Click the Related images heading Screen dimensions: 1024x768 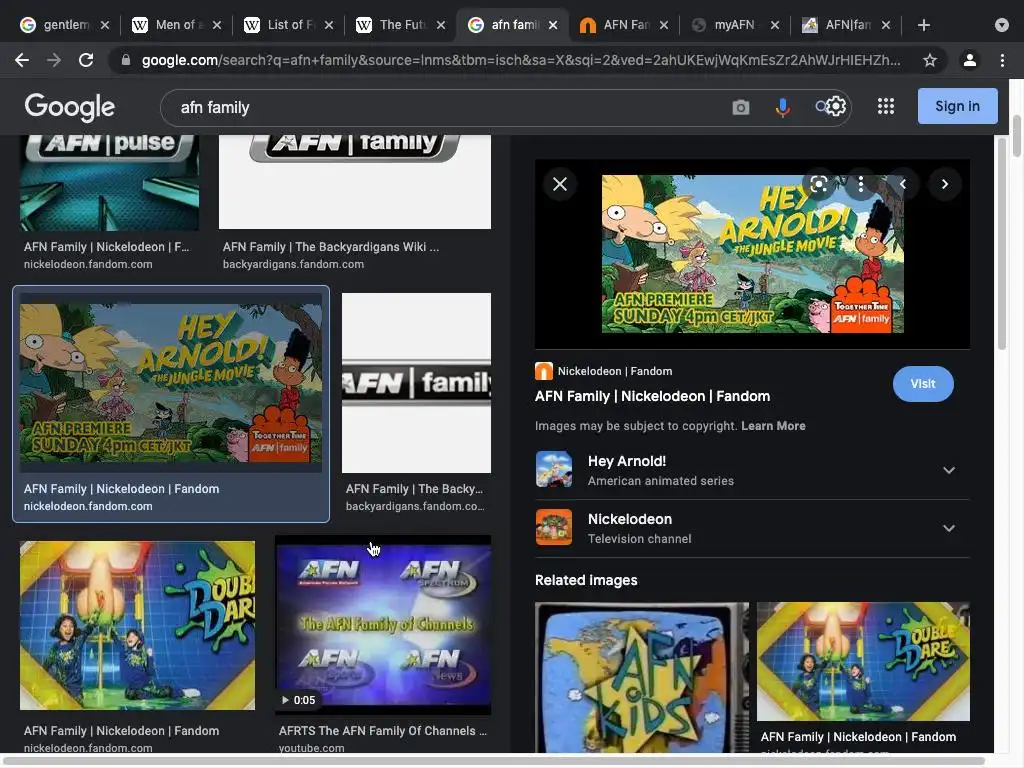coord(586,580)
